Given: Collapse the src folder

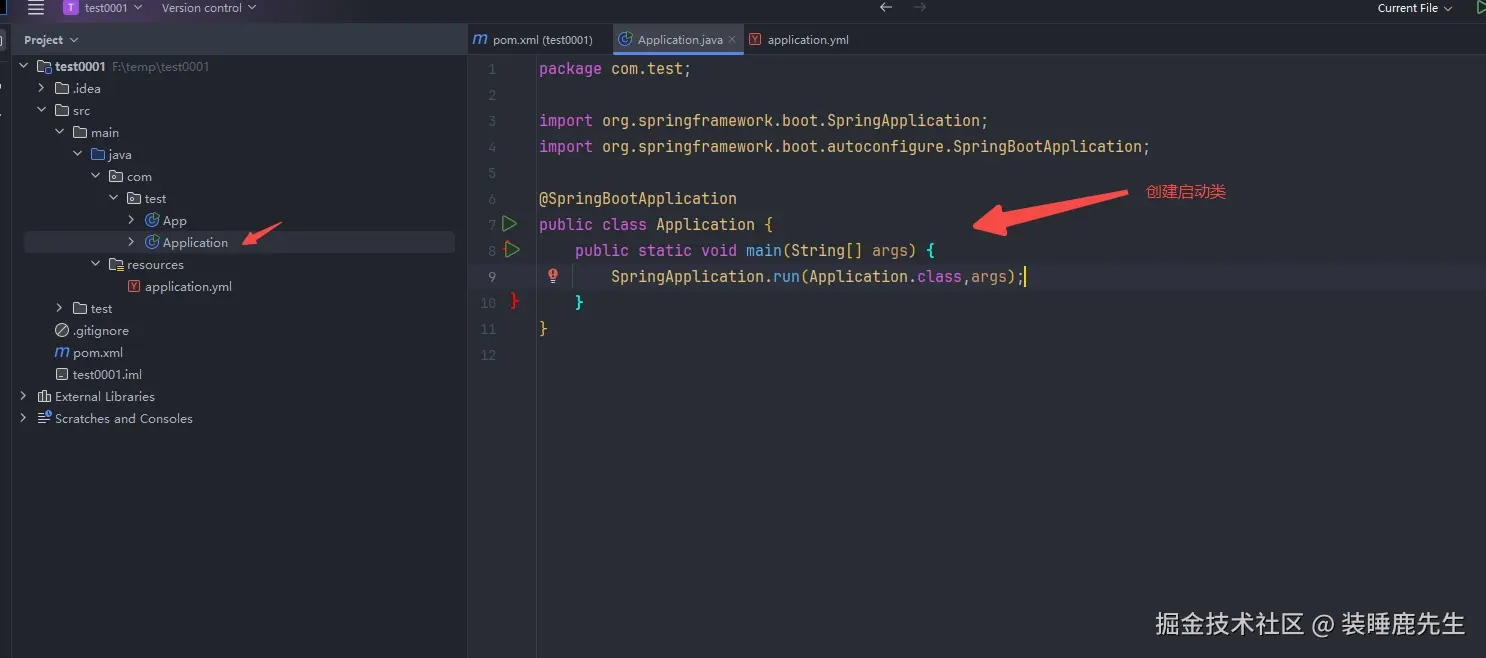Looking at the screenshot, I should [41, 111].
